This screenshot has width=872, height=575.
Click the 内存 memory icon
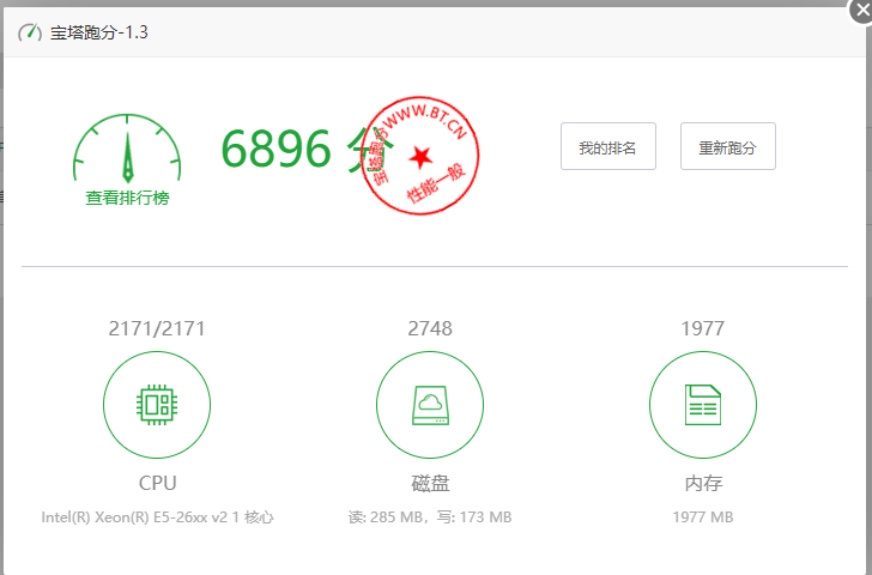coord(703,404)
